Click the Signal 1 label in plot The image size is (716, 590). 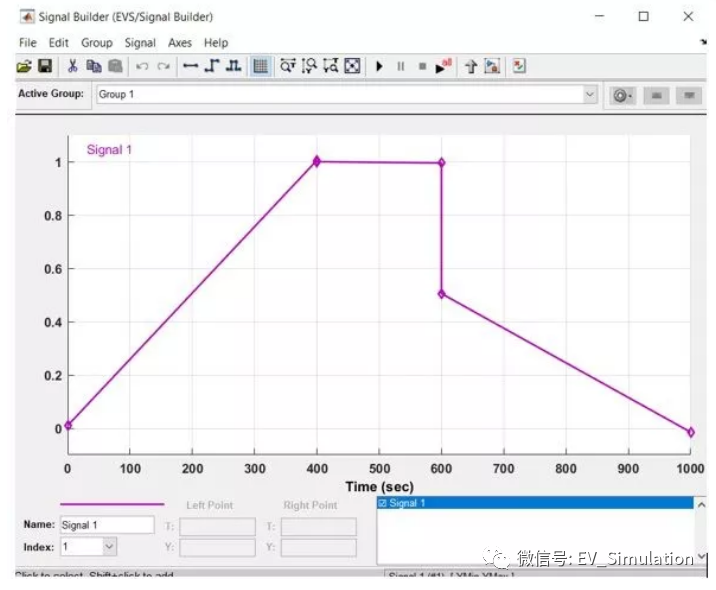tap(109, 150)
